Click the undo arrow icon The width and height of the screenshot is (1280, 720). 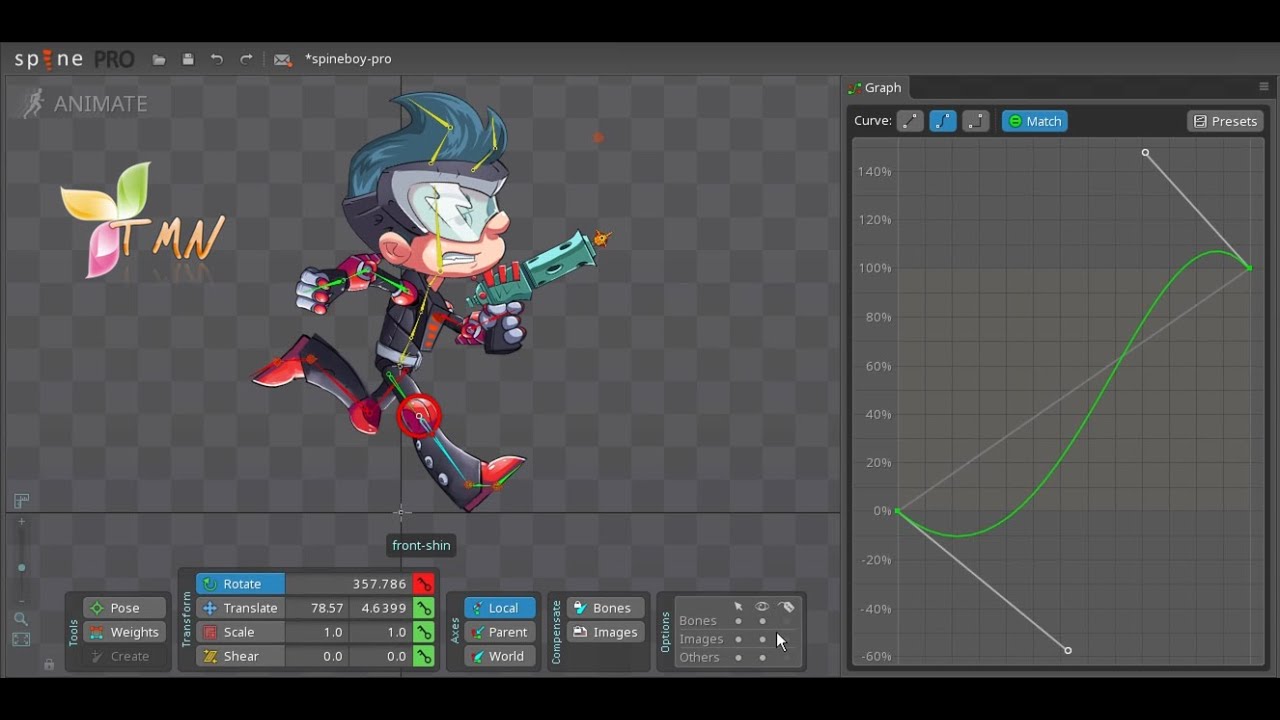[217, 59]
